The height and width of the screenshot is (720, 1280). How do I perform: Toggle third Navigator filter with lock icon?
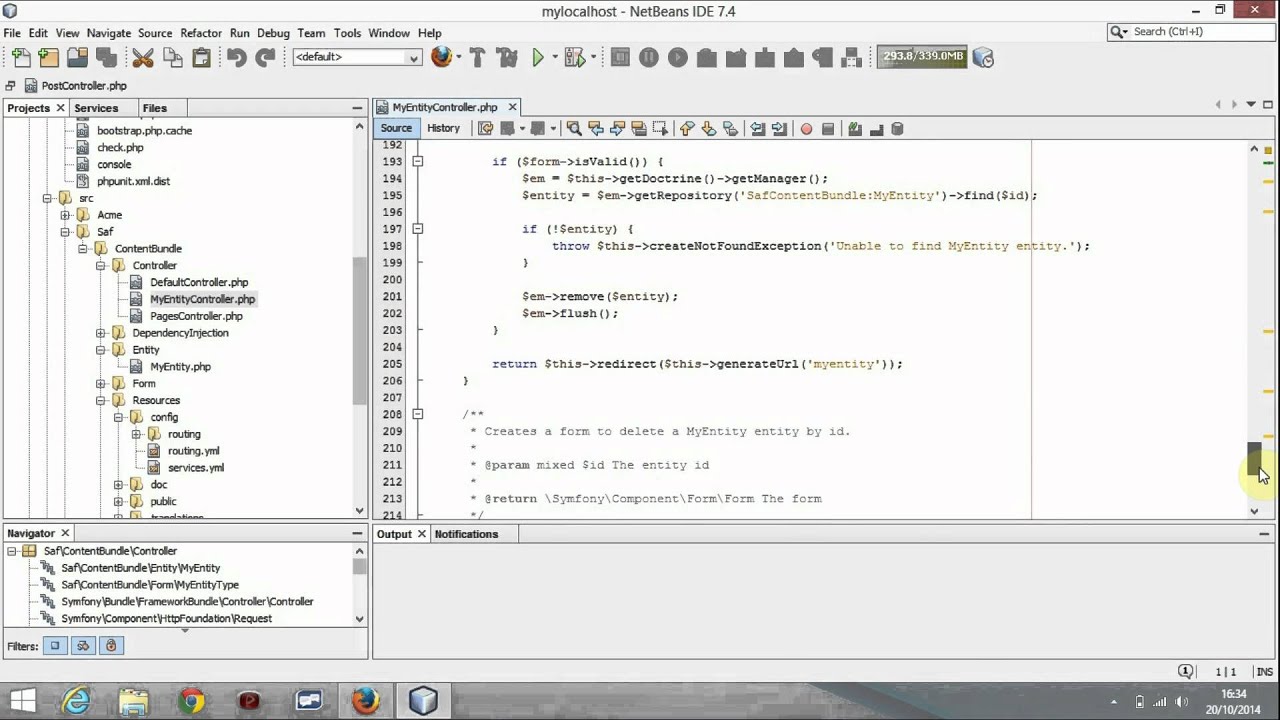pos(111,646)
